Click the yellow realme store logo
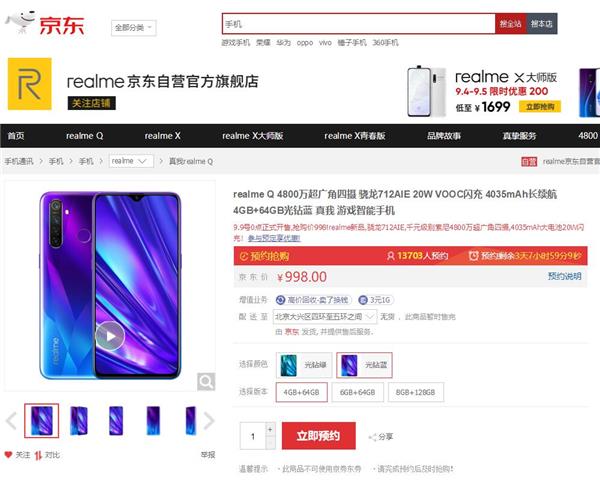The width and height of the screenshot is (600, 483). click(30, 84)
